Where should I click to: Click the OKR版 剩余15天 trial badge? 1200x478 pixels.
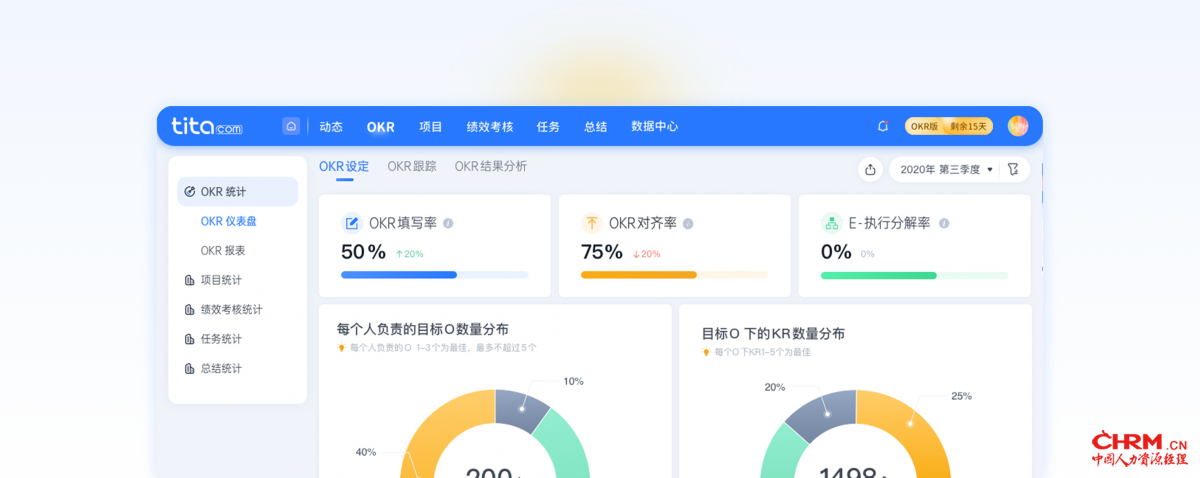[x=950, y=126]
